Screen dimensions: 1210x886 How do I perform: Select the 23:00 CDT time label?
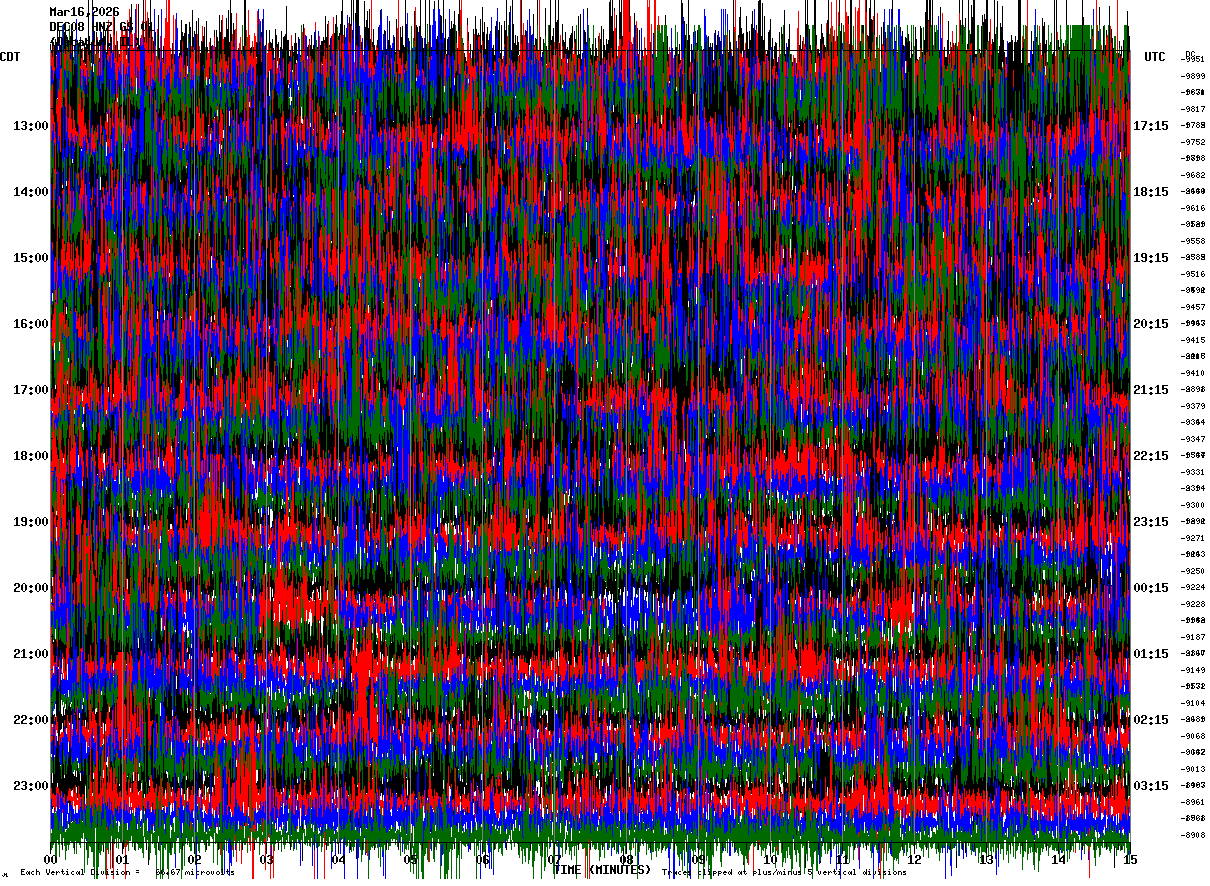pyautogui.click(x=31, y=786)
